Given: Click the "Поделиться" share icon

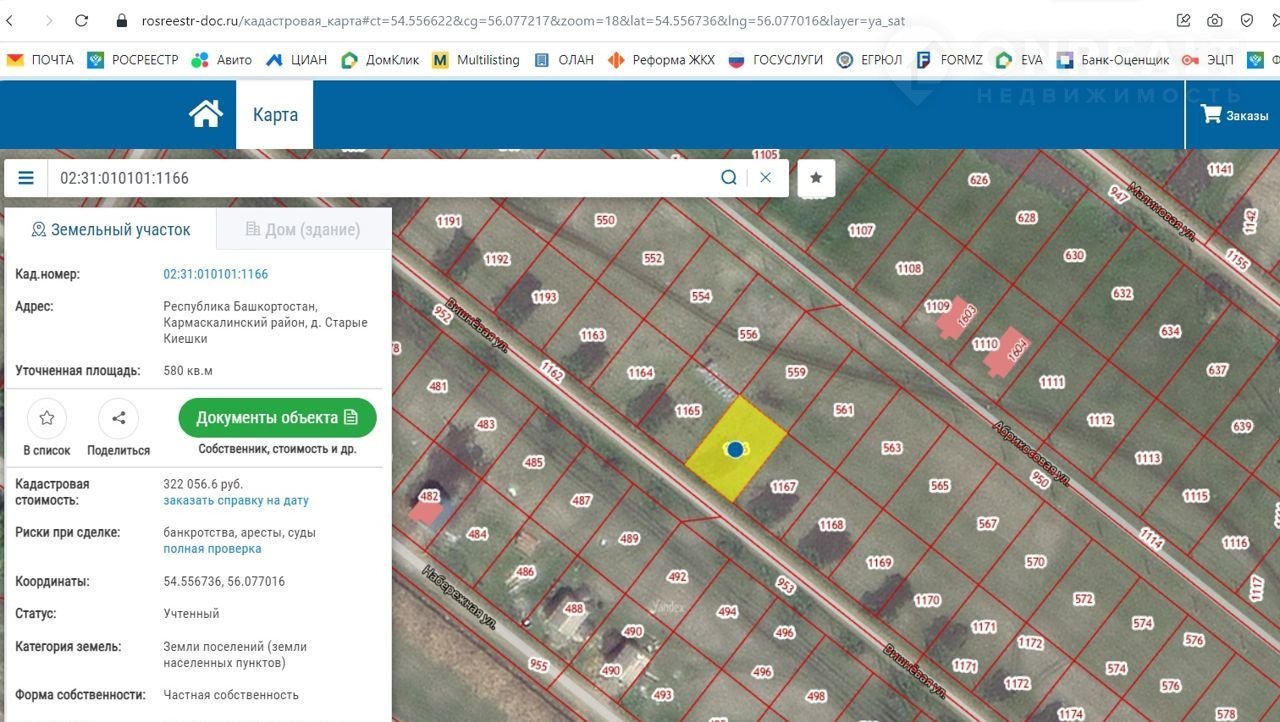Looking at the screenshot, I should pyautogui.click(x=118, y=419).
